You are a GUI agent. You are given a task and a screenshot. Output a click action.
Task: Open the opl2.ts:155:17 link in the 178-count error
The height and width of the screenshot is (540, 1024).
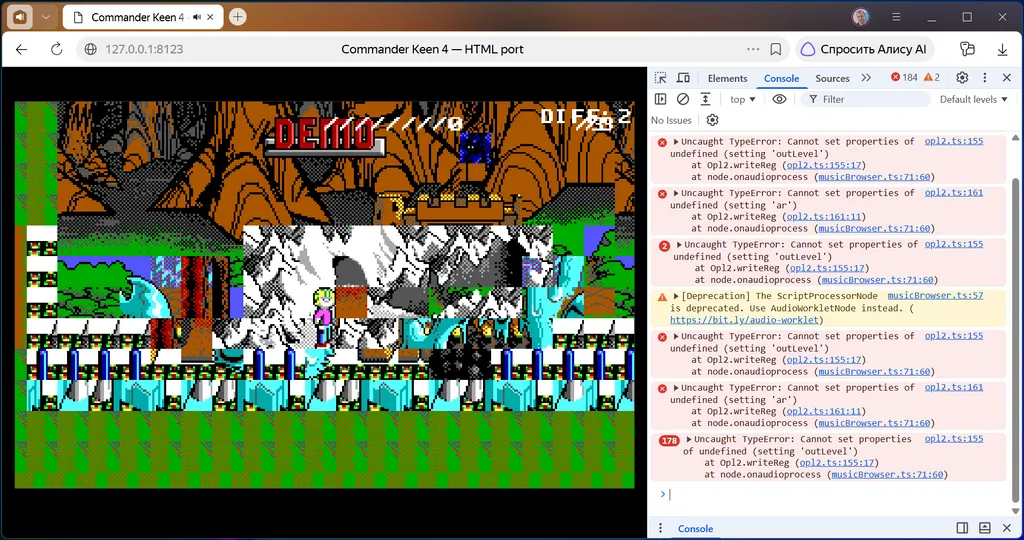tap(837, 463)
